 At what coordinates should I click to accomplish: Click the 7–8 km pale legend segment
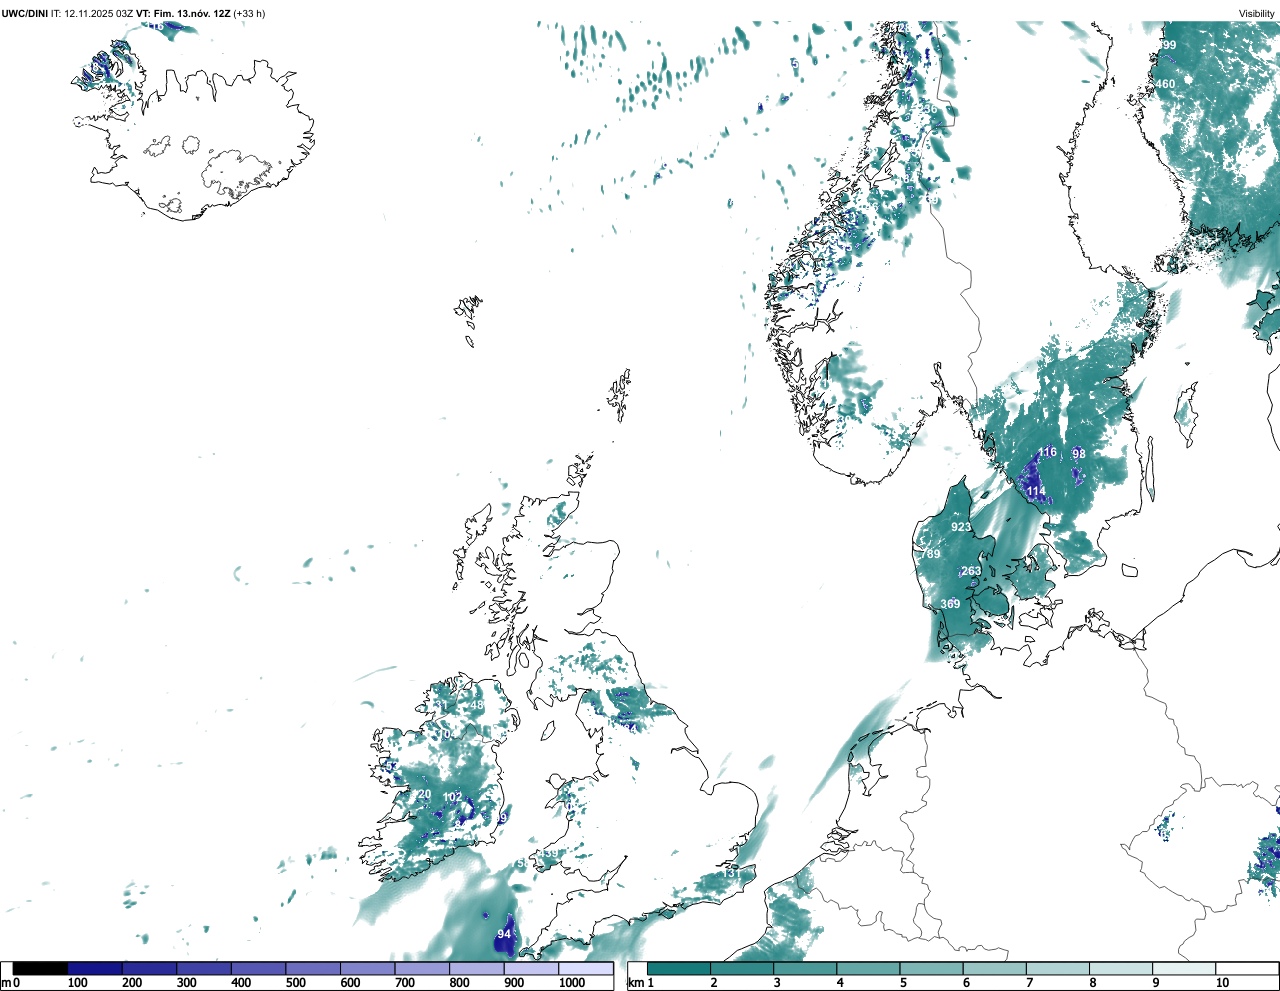1057,968
